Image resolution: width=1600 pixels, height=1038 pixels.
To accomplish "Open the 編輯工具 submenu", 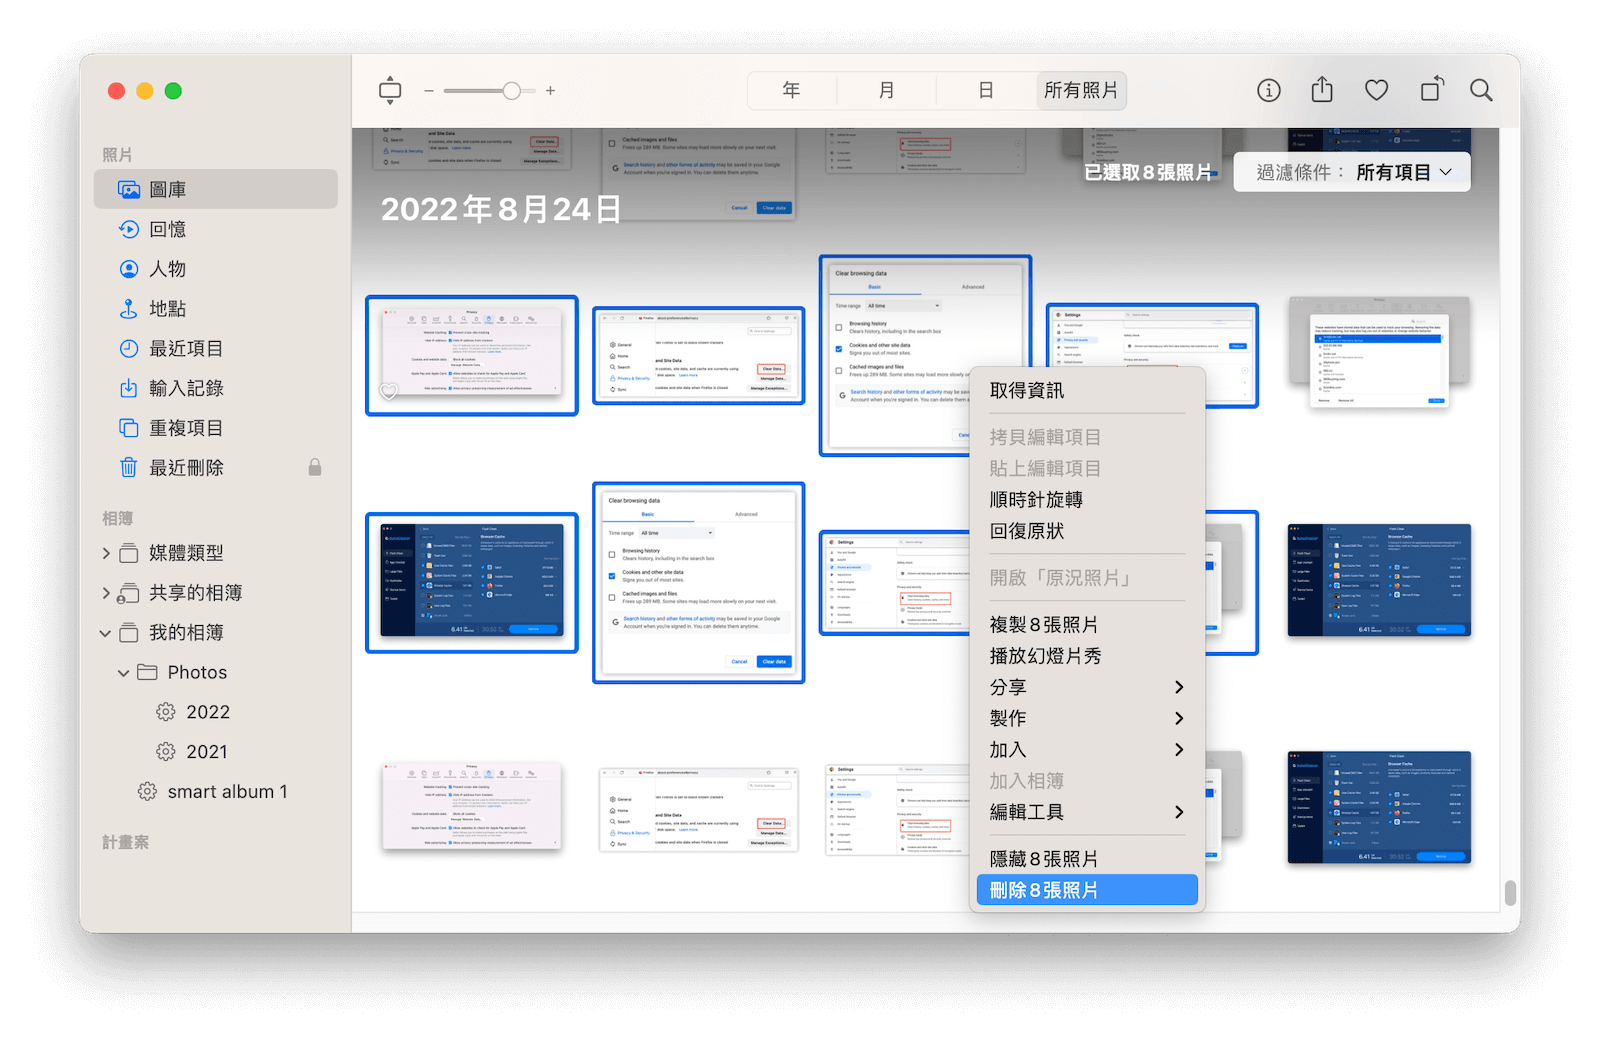I will pos(1087,812).
